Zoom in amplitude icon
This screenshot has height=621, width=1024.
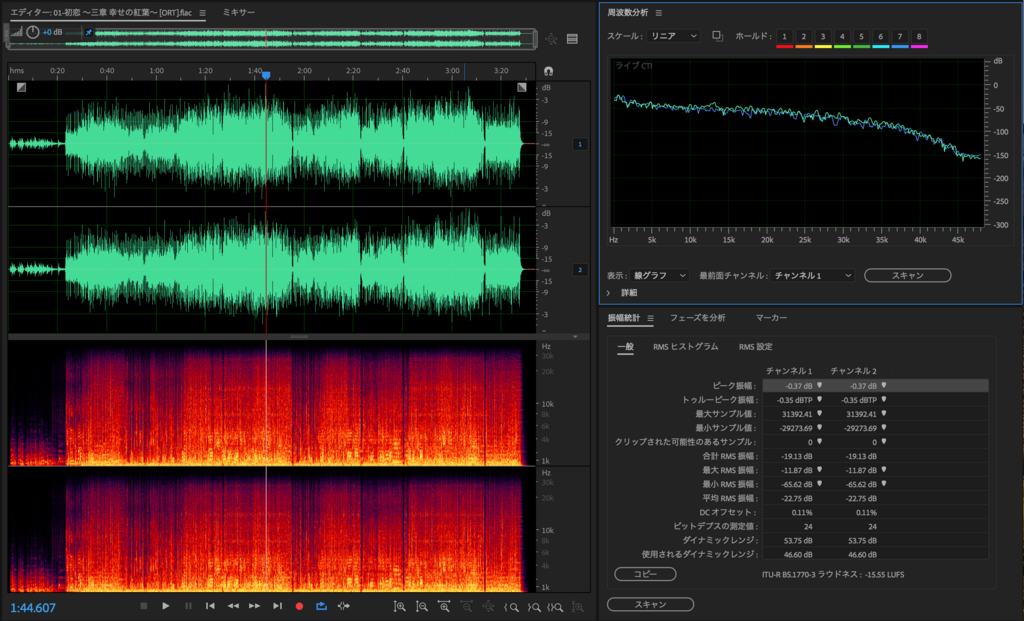[x=400, y=607]
